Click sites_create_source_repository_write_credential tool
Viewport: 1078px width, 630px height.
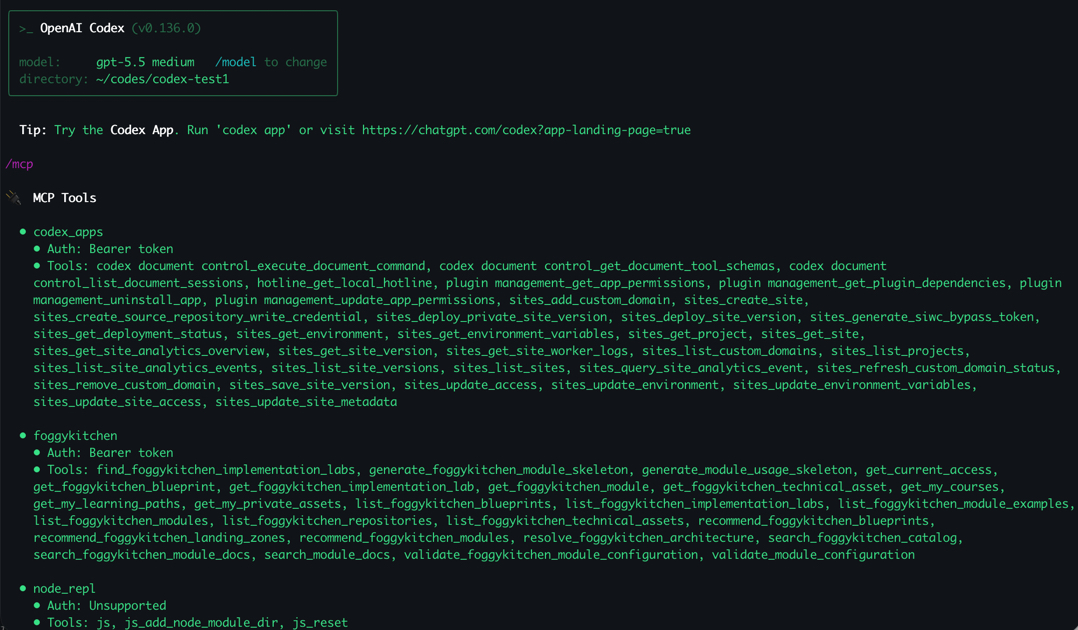pos(197,316)
